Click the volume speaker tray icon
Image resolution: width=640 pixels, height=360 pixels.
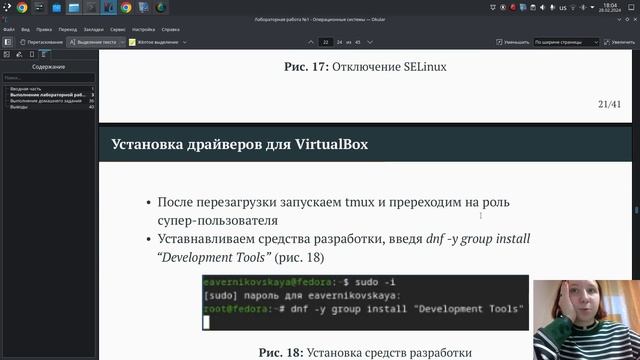click(542, 7)
